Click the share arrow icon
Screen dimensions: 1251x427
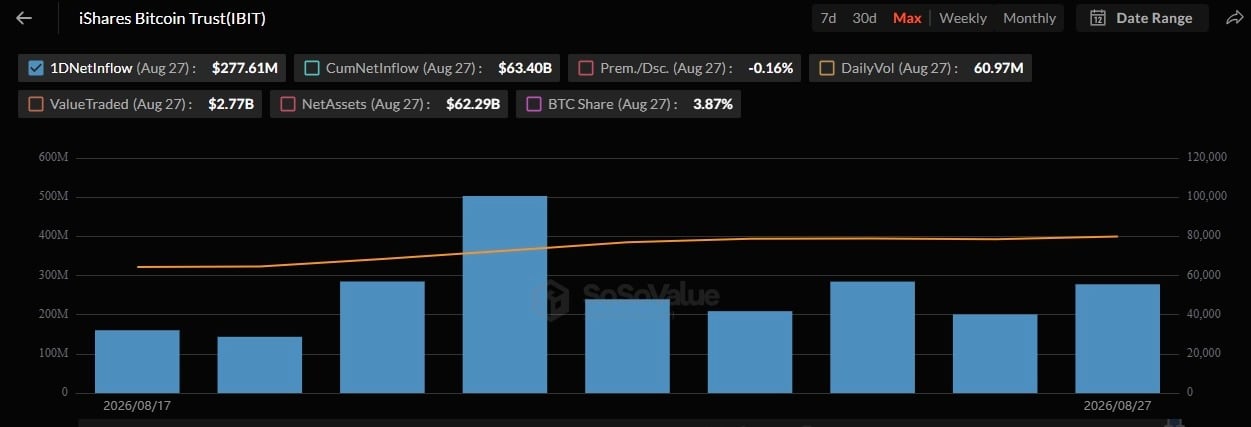click(x=1233, y=18)
